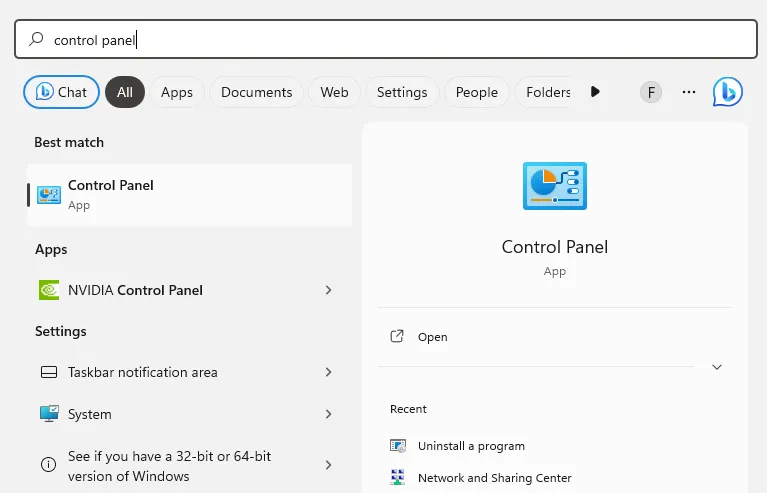
Task: Click the large Control Panel preview icon
Action: coord(555,186)
